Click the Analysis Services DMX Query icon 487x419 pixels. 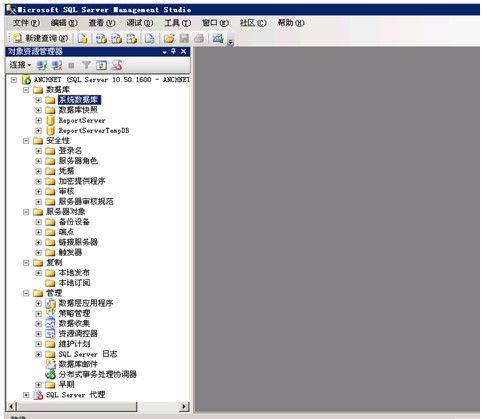[x=116, y=39]
